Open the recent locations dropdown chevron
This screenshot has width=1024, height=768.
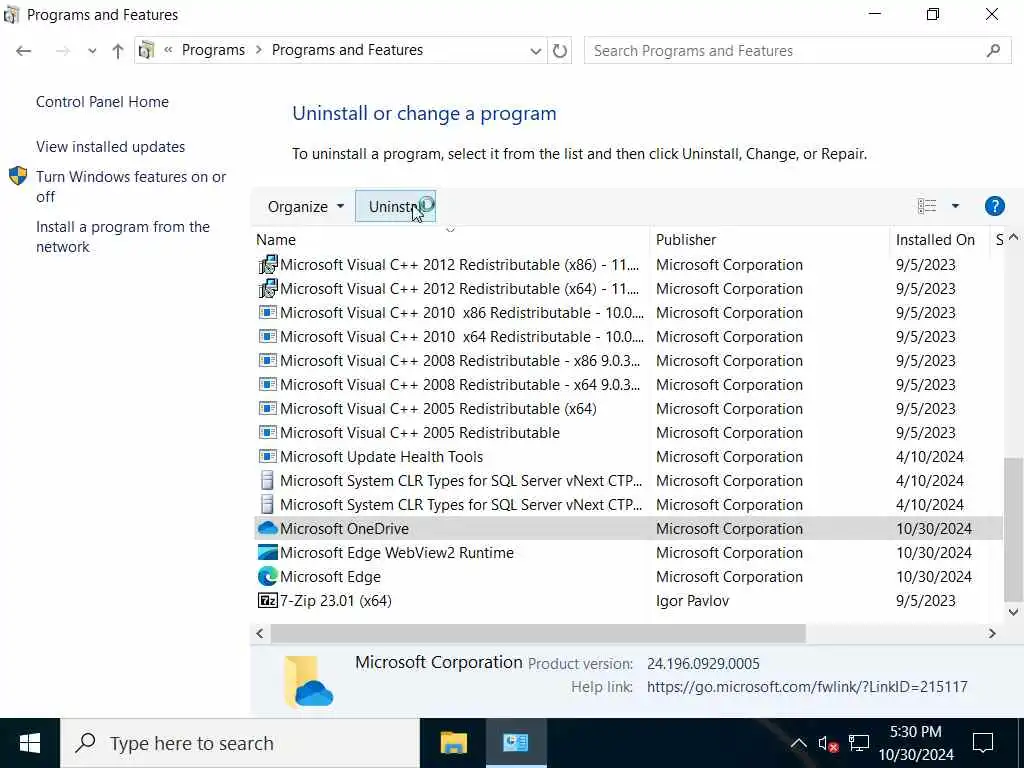pos(92,51)
